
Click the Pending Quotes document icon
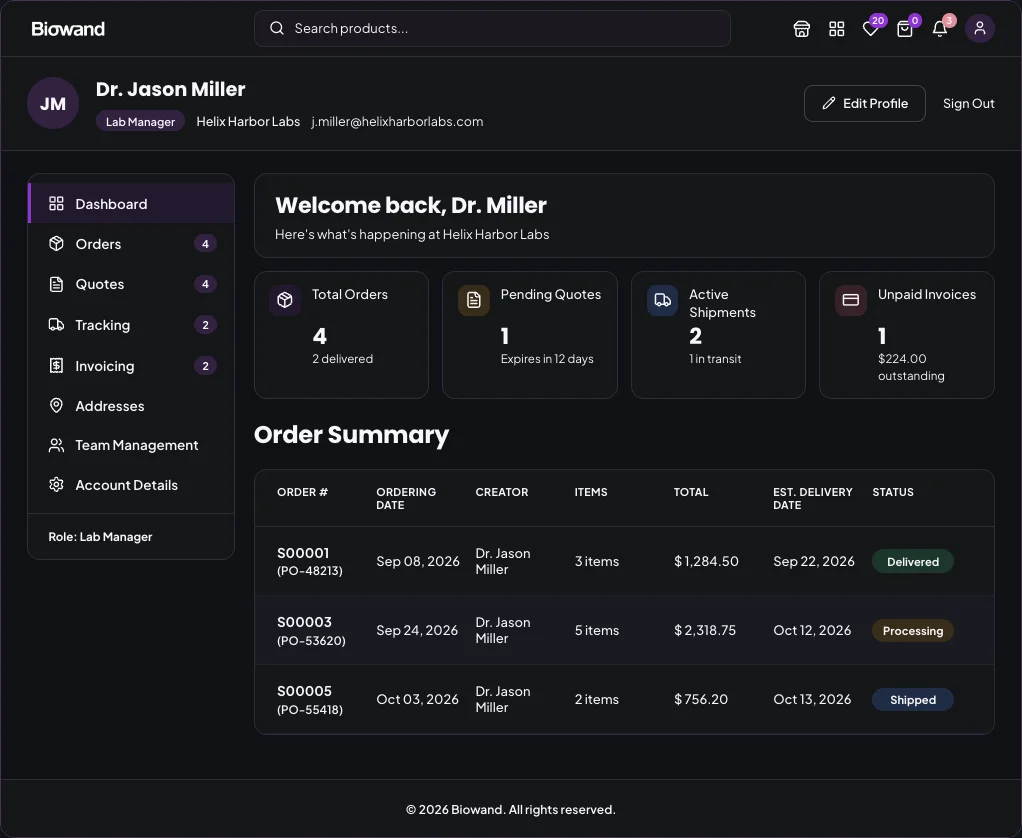click(x=474, y=300)
